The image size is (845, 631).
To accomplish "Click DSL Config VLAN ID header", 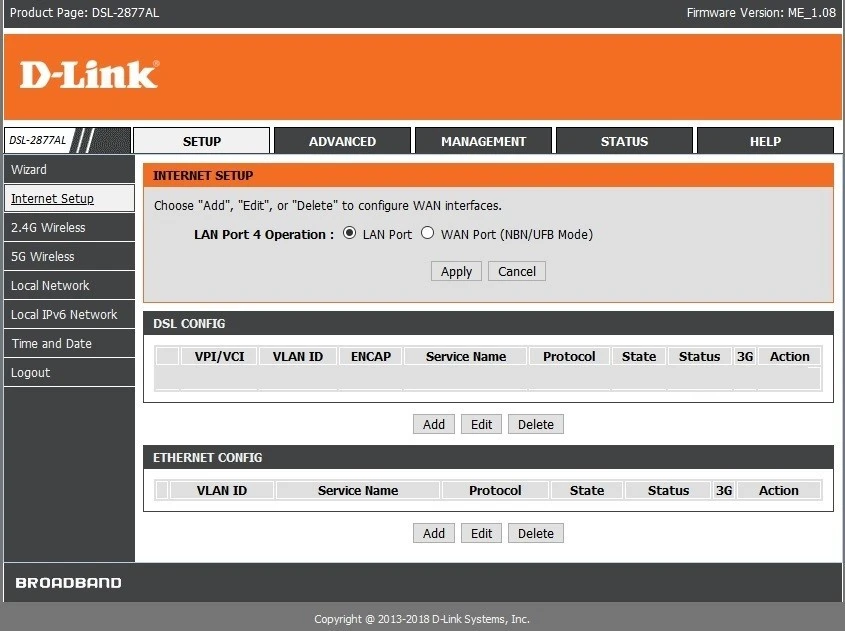I will tap(298, 357).
